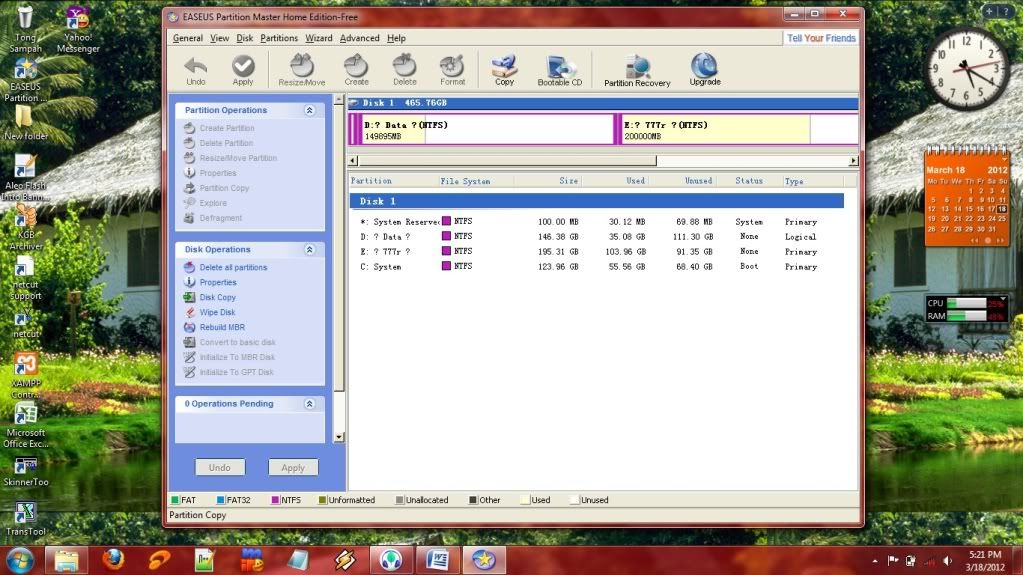This screenshot has height=575, width=1023.
Task: Click the FAT color swatch in legend
Action: click(x=175, y=500)
